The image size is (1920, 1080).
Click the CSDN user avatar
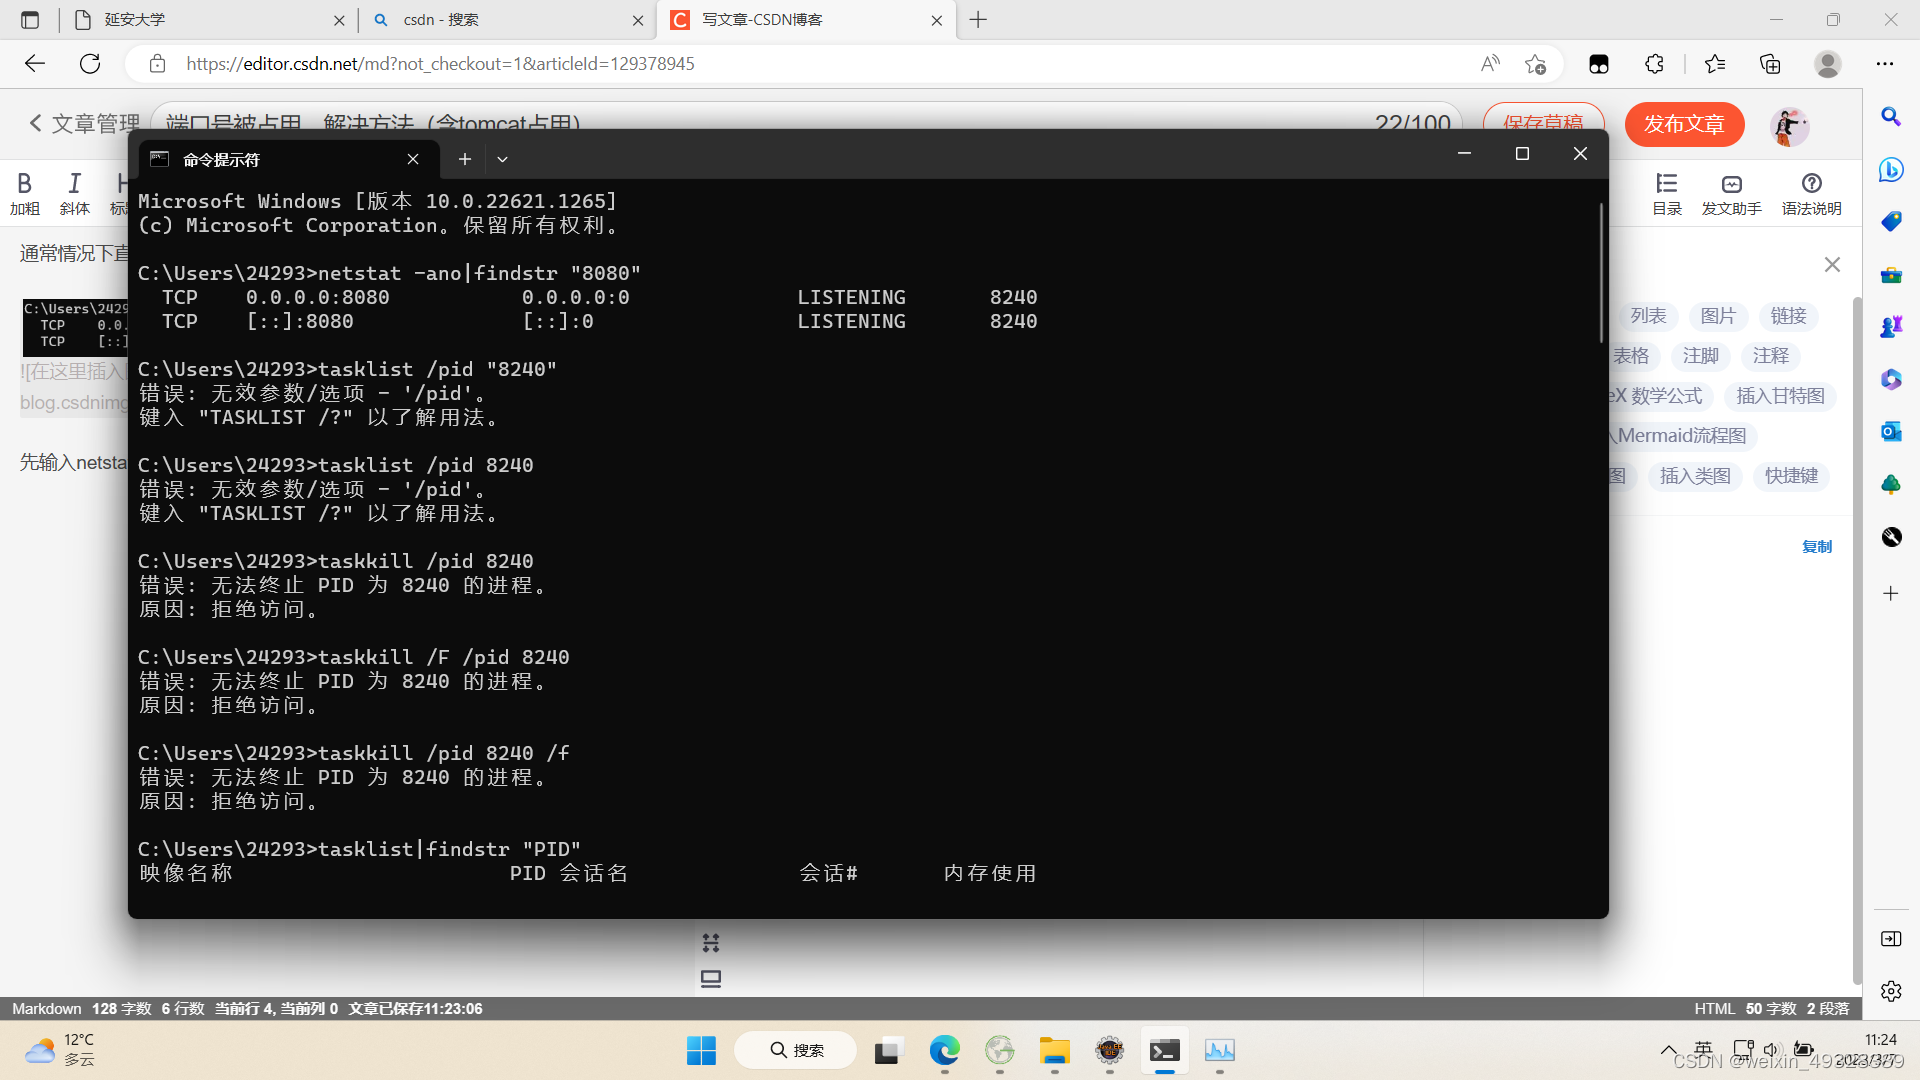[1789, 125]
